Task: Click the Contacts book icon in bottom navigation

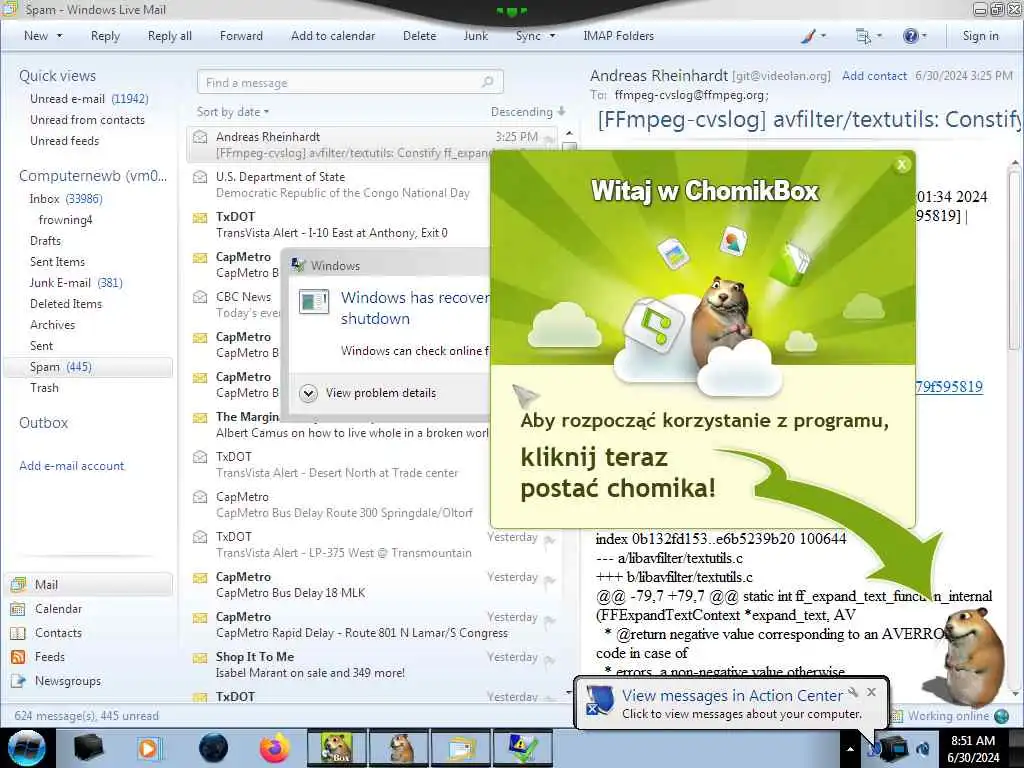Action: pyautogui.click(x=18, y=633)
